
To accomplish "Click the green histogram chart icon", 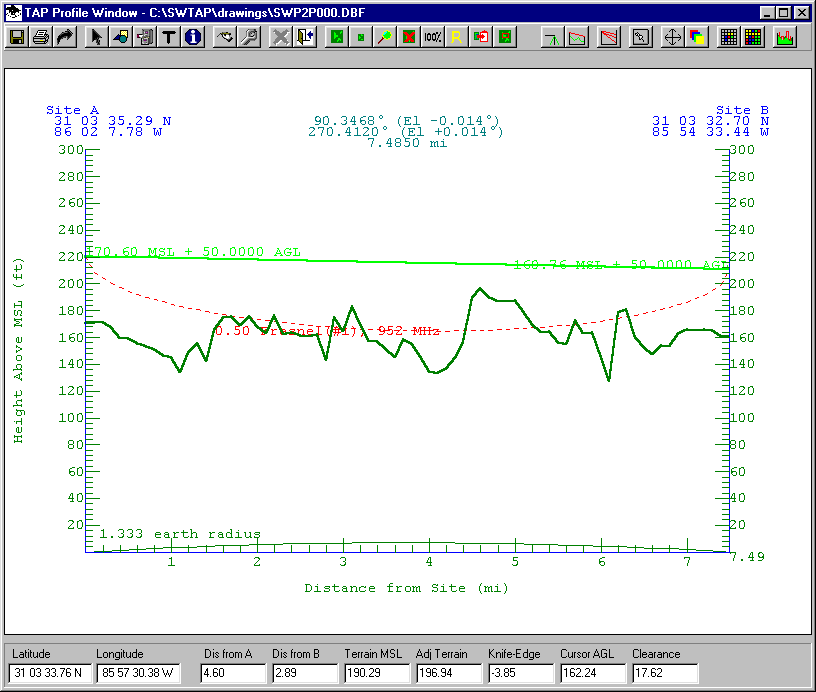I will pyautogui.click(x=785, y=37).
